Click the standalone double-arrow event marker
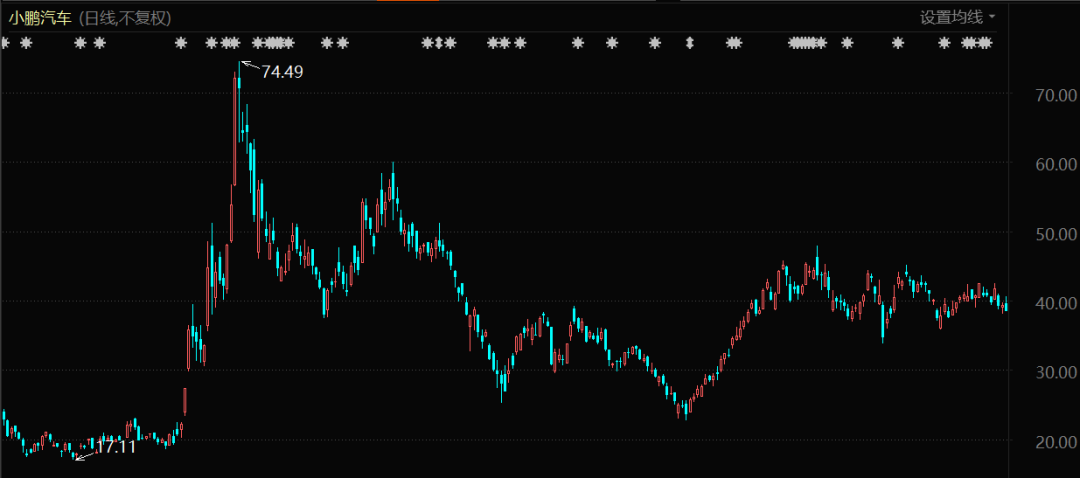1080x478 pixels. (689, 43)
